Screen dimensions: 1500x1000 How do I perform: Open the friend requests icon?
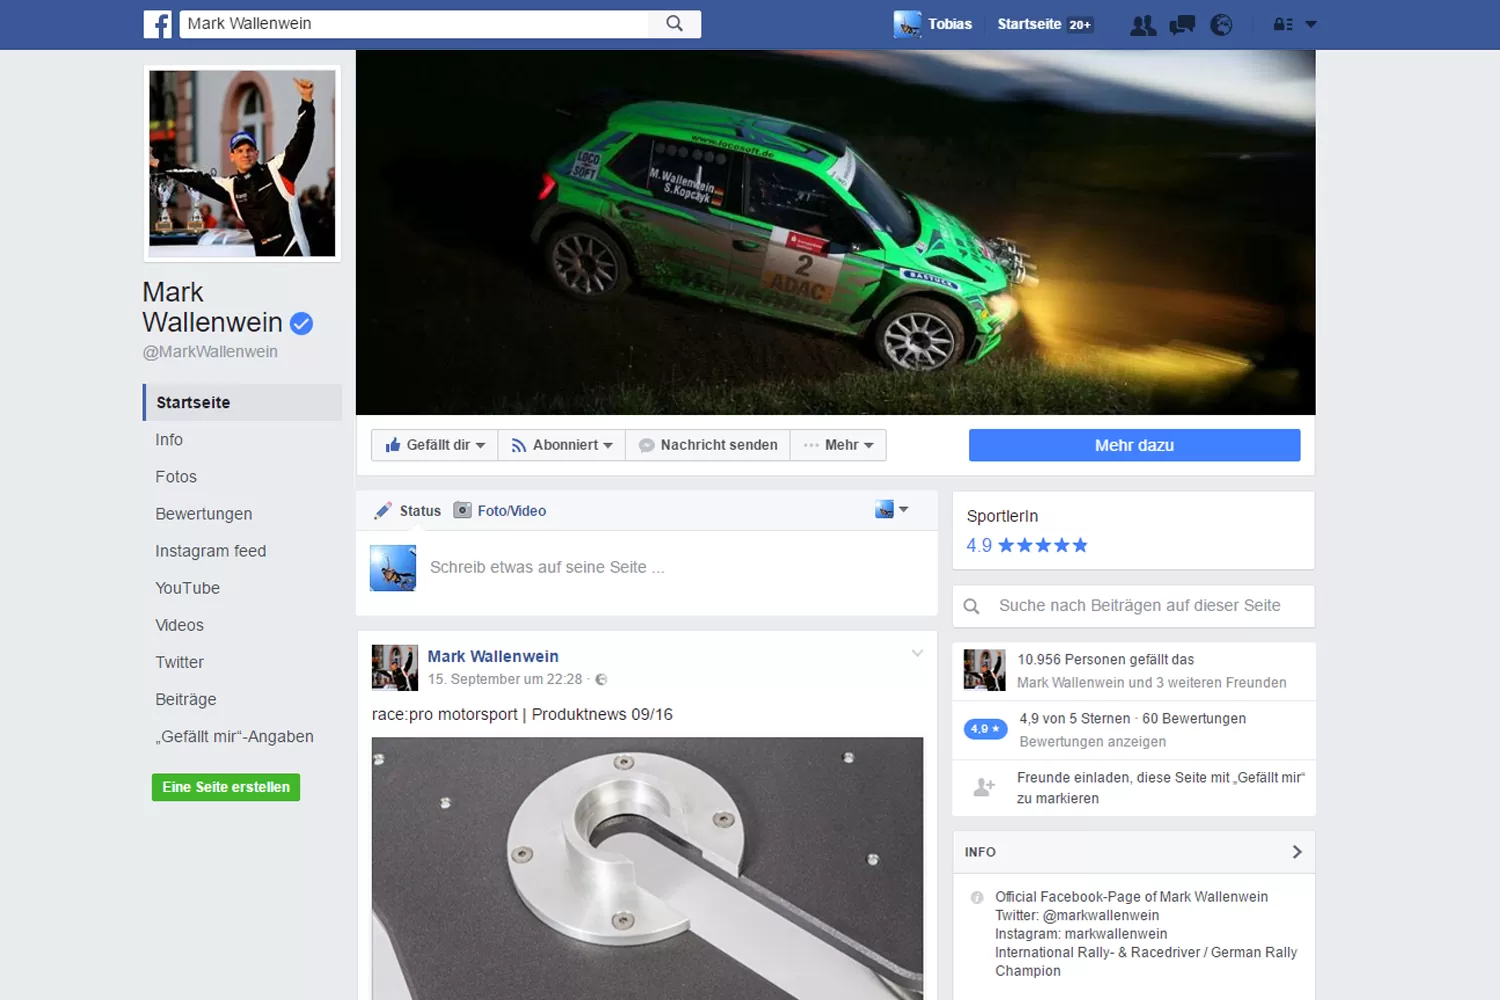1142,25
